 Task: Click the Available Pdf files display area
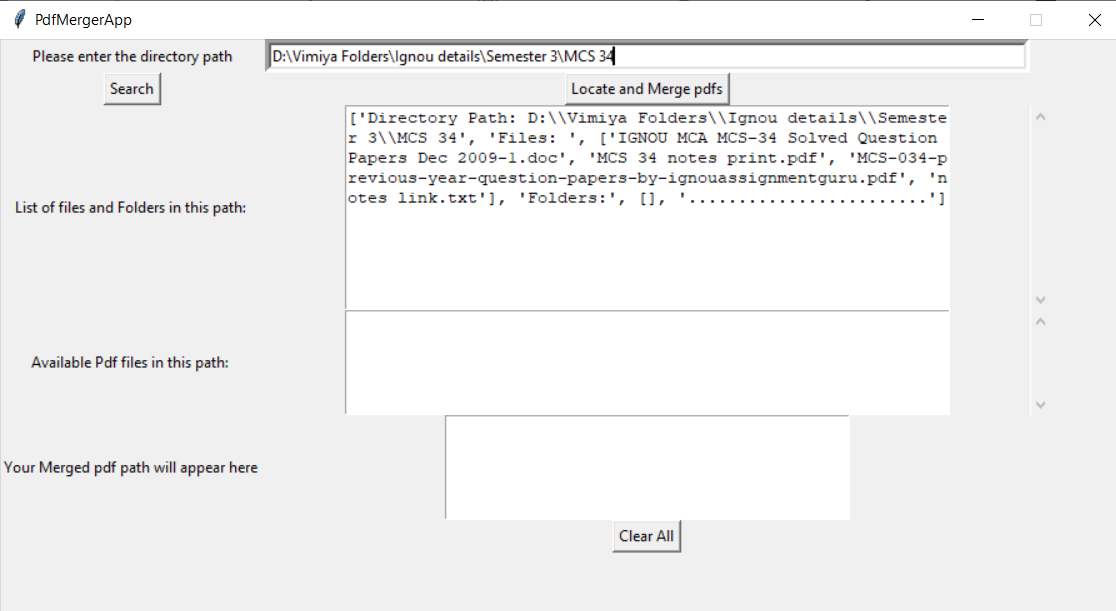point(646,362)
